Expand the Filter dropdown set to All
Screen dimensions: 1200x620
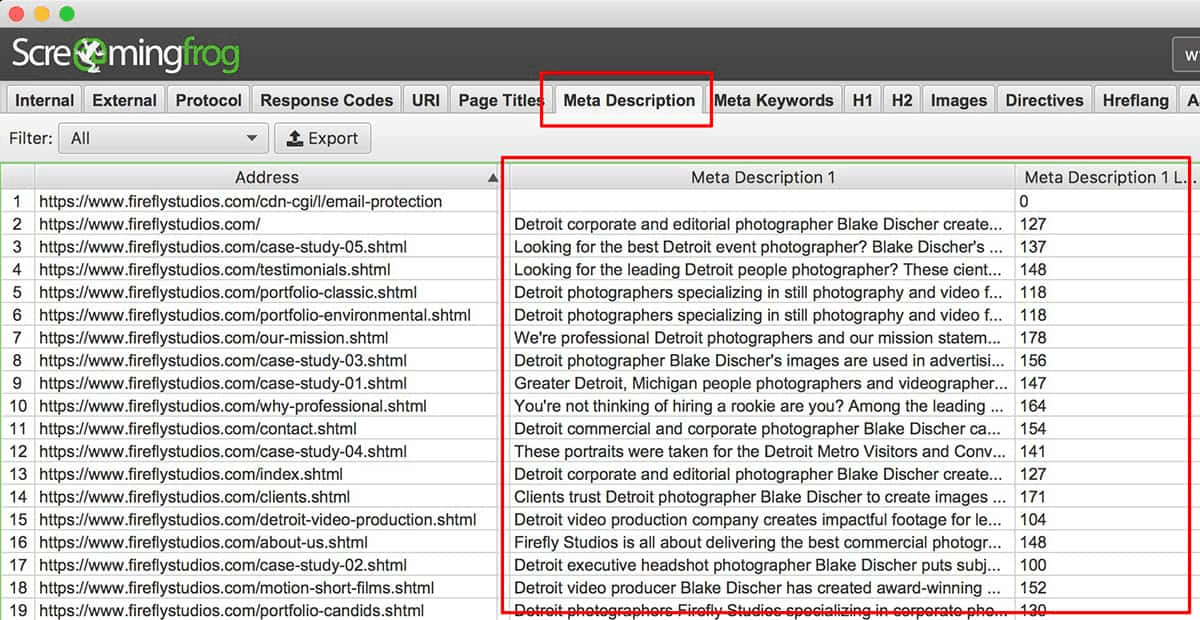(x=164, y=138)
